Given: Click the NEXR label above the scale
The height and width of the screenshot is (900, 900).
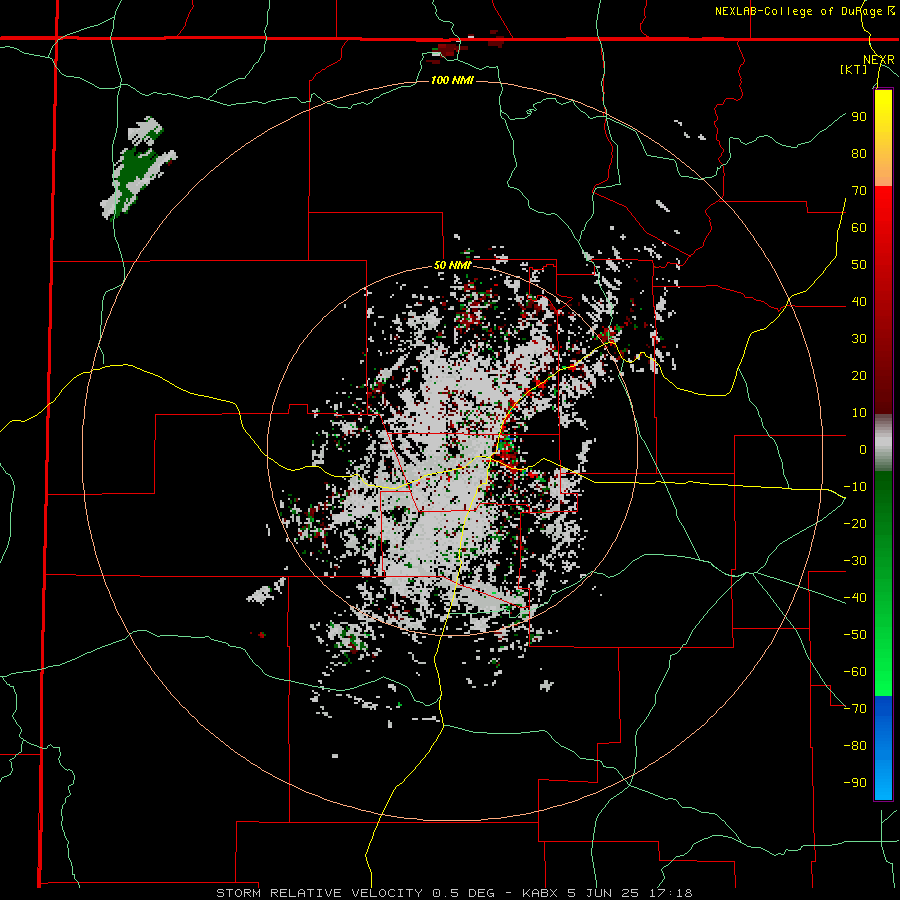Looking at the screenshot, I should pyautogui.click(x=879, y=60).
